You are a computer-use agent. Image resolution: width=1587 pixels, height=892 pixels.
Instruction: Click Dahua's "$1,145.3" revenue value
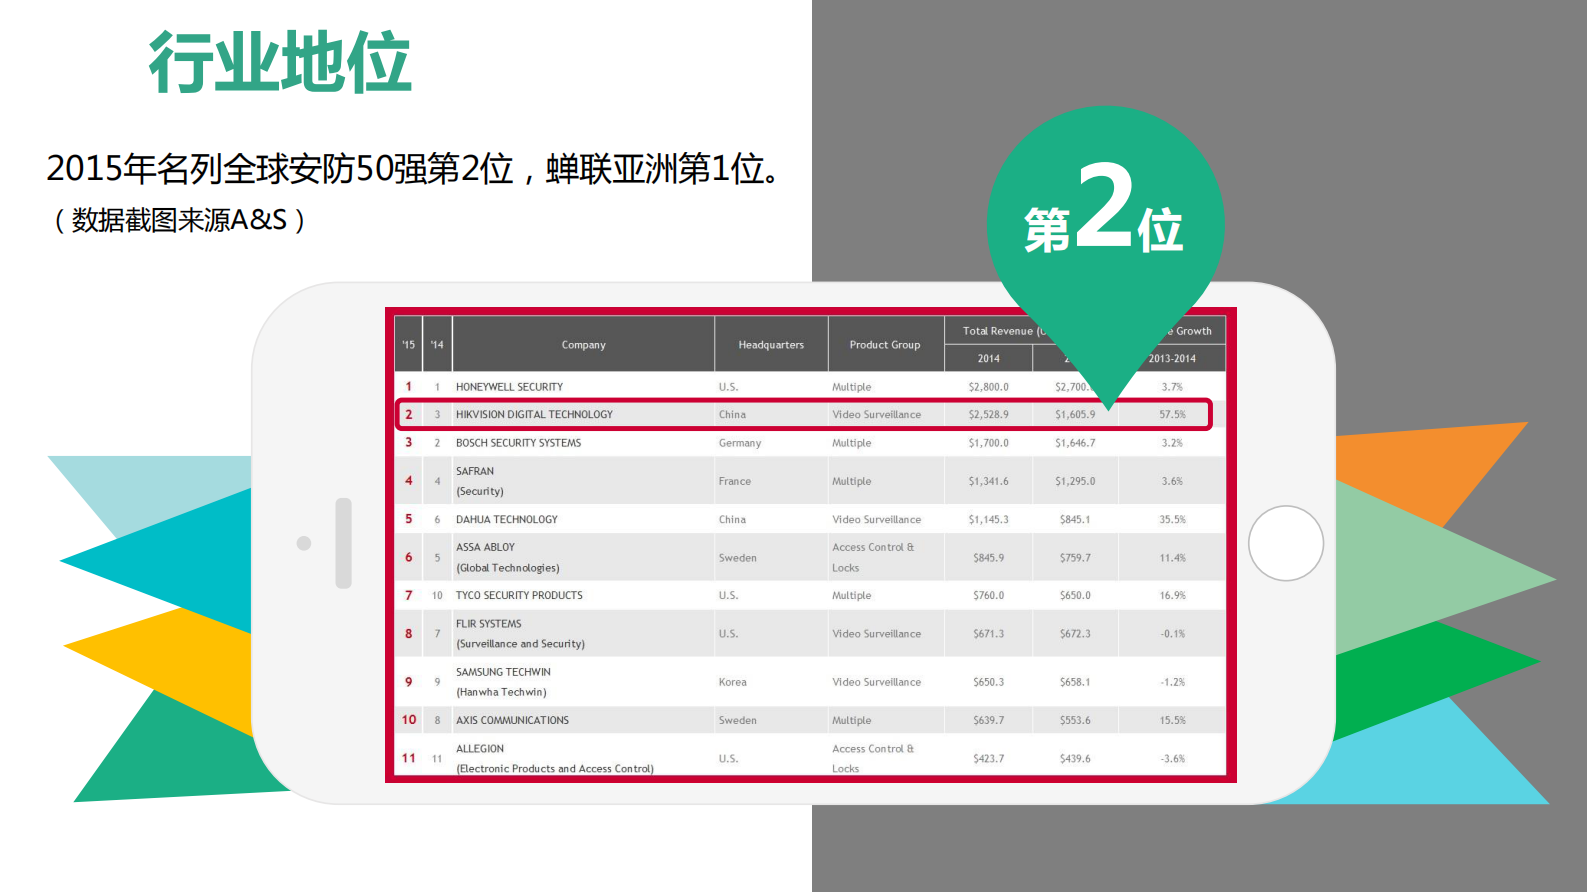click(989, 520)
